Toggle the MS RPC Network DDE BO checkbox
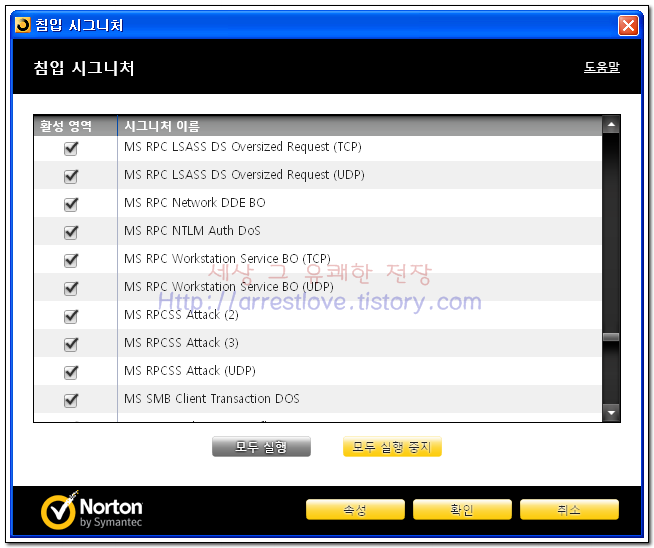The width and height of the screenshot is (654, 548). coord(71,204)
